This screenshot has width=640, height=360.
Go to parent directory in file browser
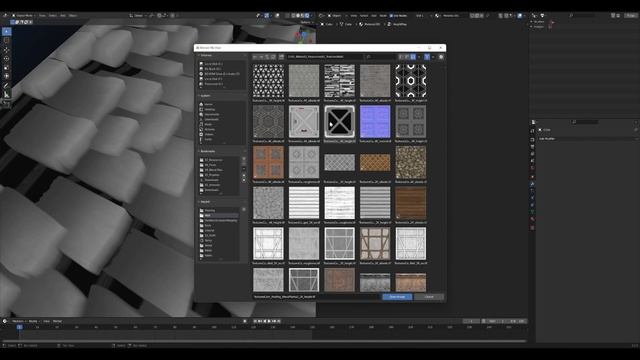(267, 57)
